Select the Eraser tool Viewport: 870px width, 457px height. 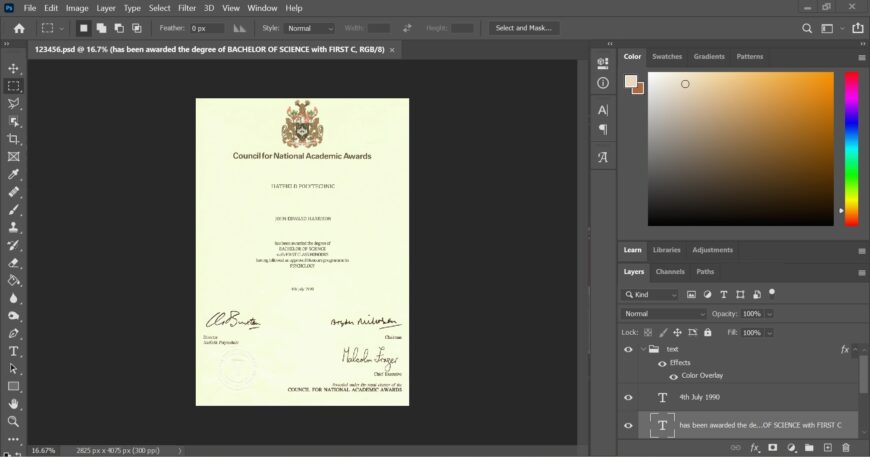point(13,263)
